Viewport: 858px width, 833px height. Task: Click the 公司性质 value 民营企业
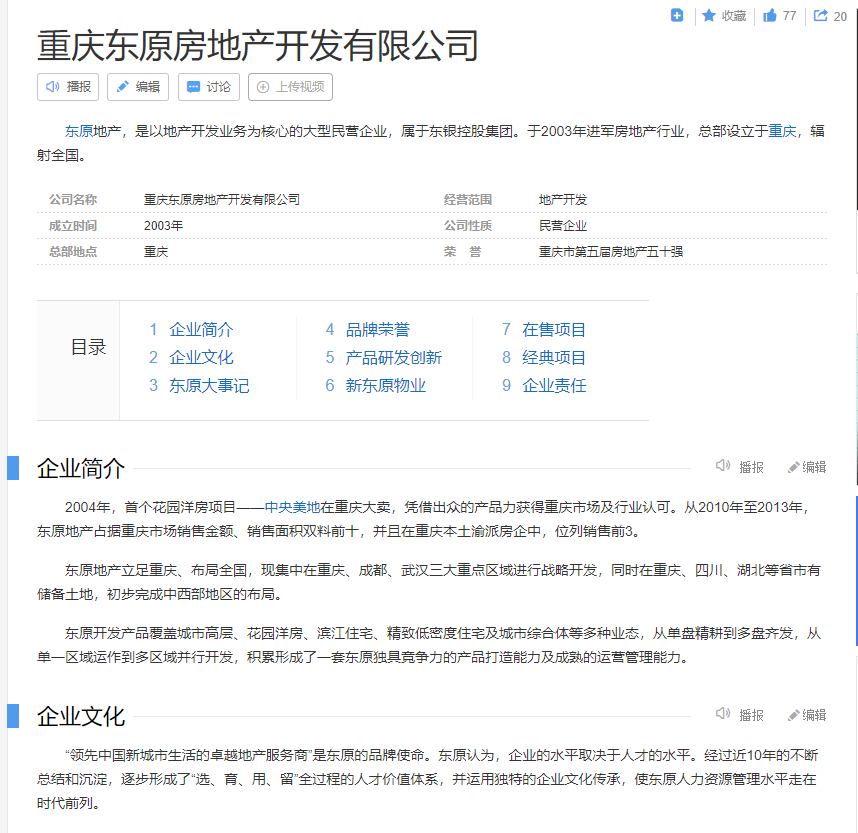tap(563, 226)
